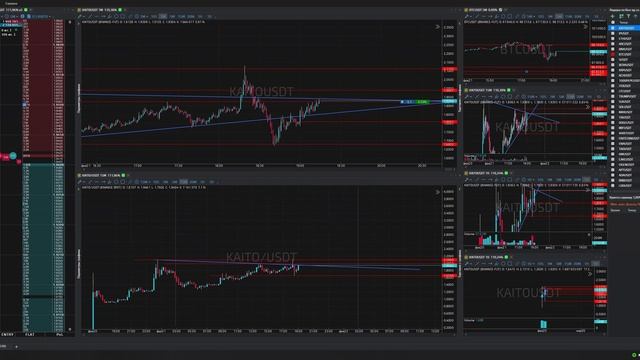Toggle green indicator beside upper KAITOUSDT chart title
640x360 pixels.
(120, 10)
